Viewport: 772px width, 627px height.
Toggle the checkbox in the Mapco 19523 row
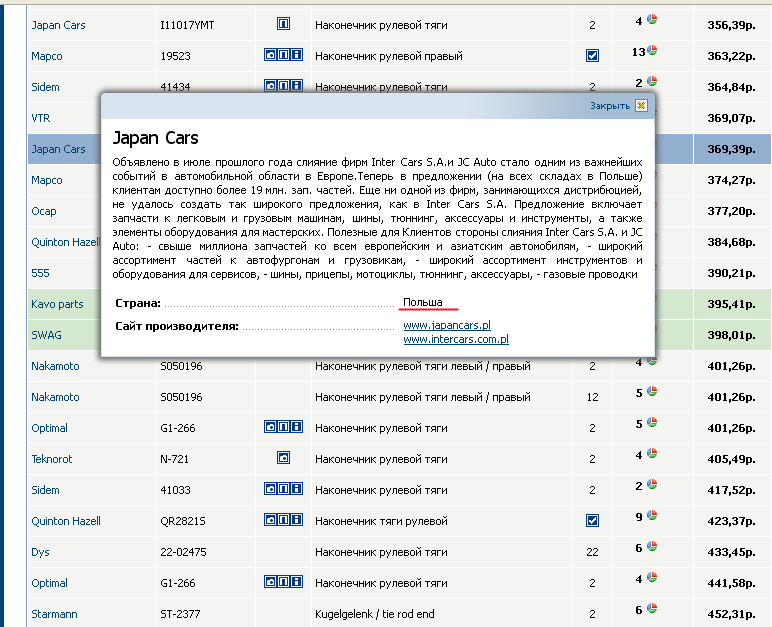click(592, 56)
